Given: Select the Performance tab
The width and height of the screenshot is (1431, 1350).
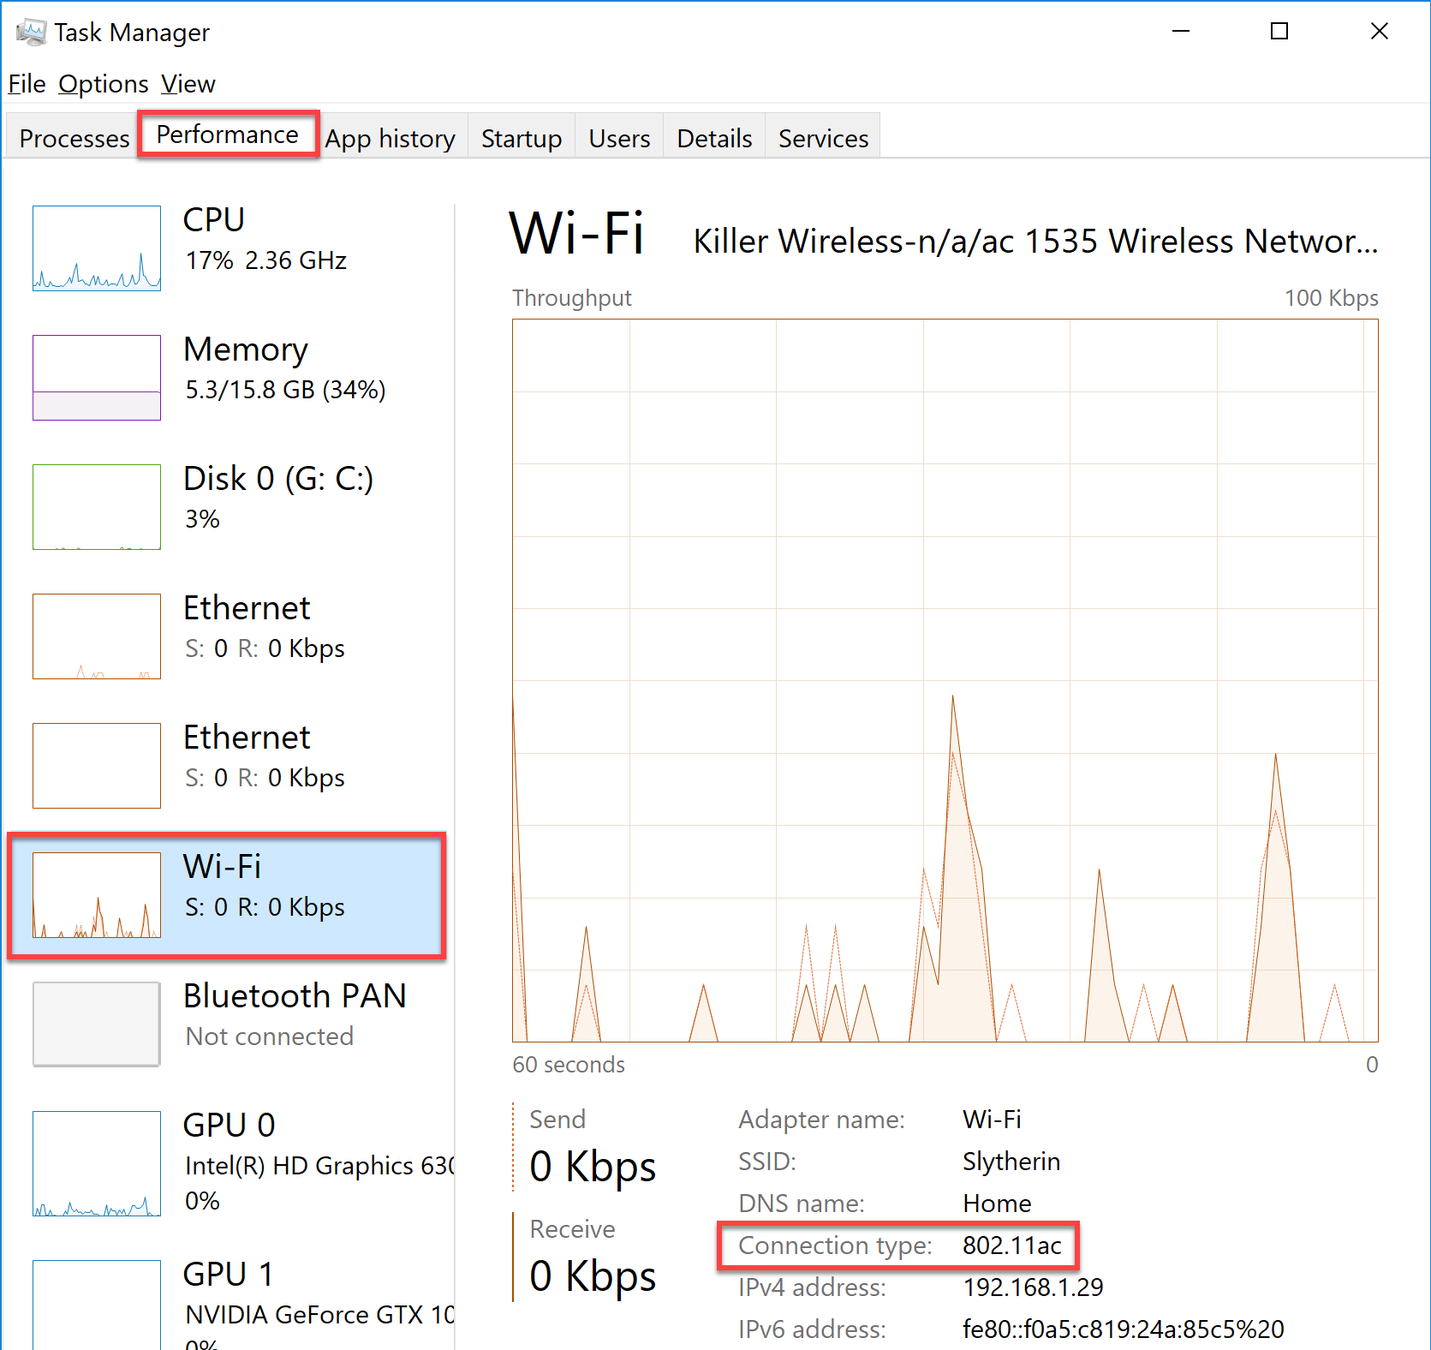Looking at the screenshot, I should (228, 134).
